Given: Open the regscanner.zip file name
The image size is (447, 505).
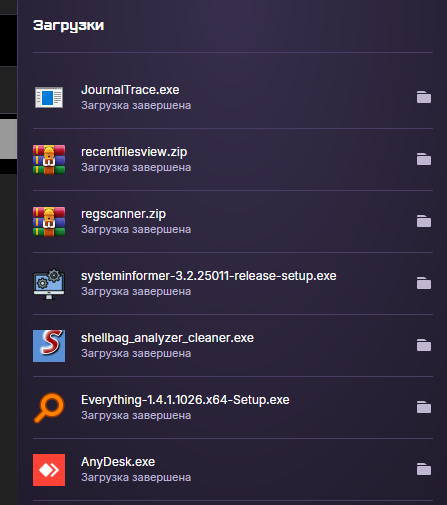Looking at the screenshot, I should tap(123, 214).
